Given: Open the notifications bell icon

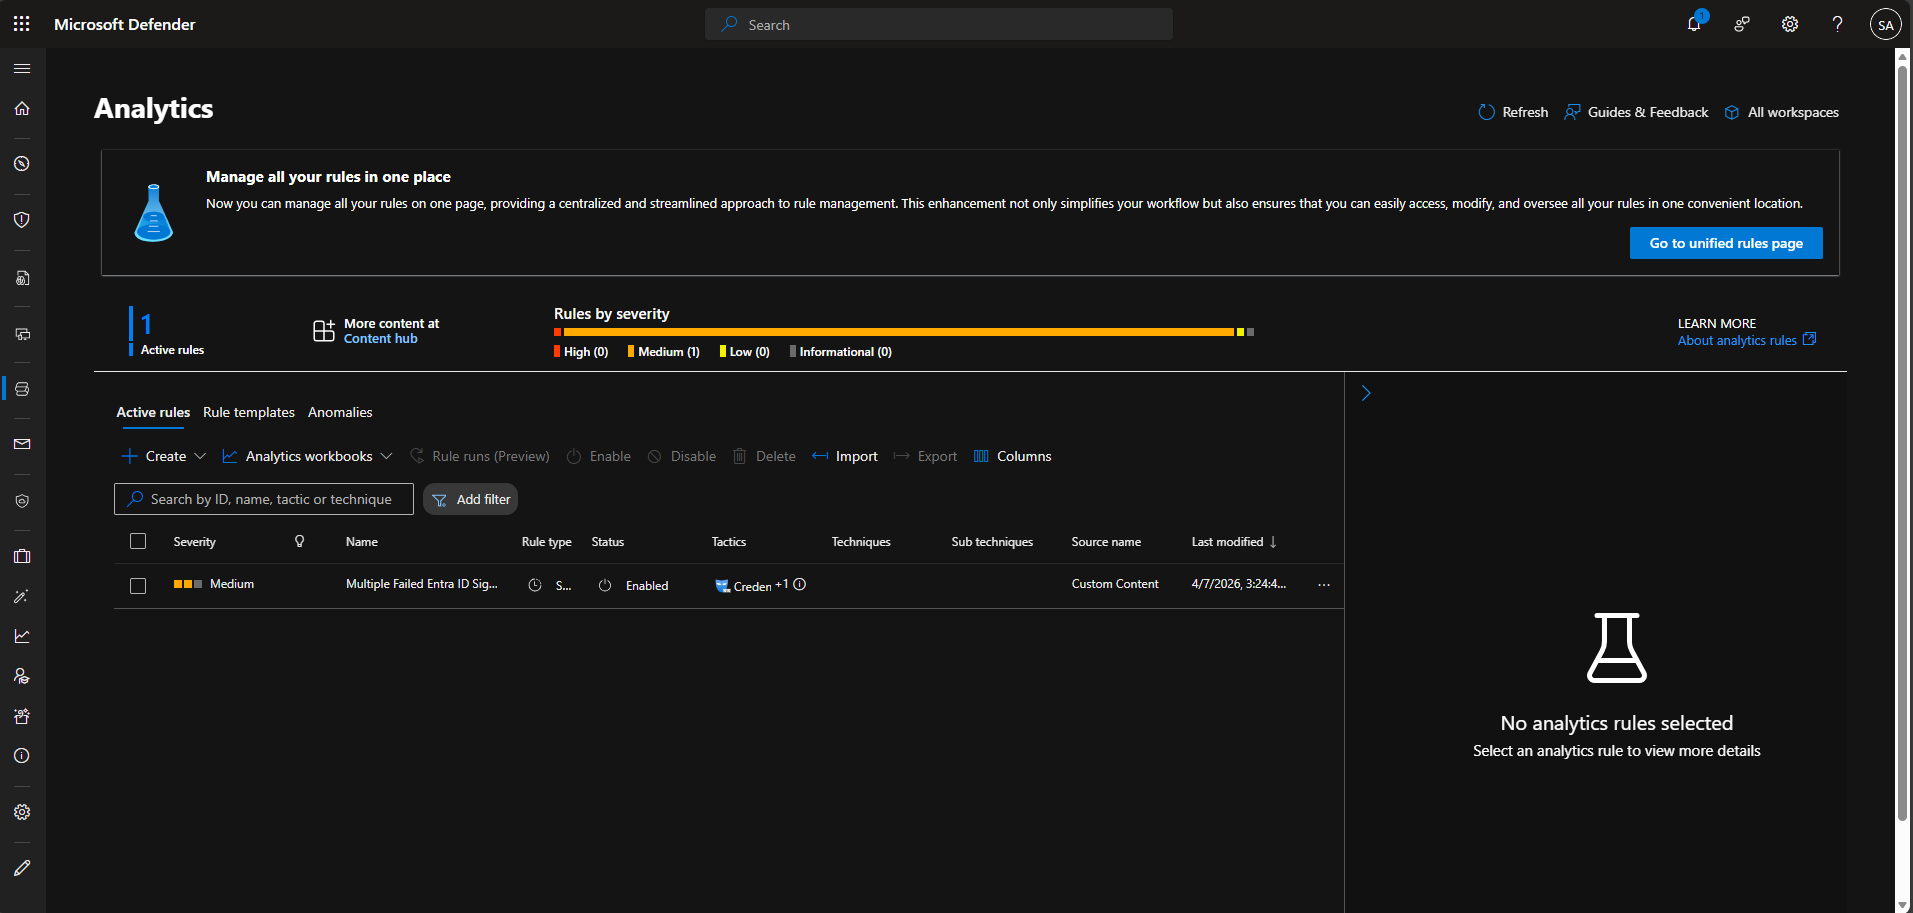Looking at the screenshot, I should point(1693,24).
